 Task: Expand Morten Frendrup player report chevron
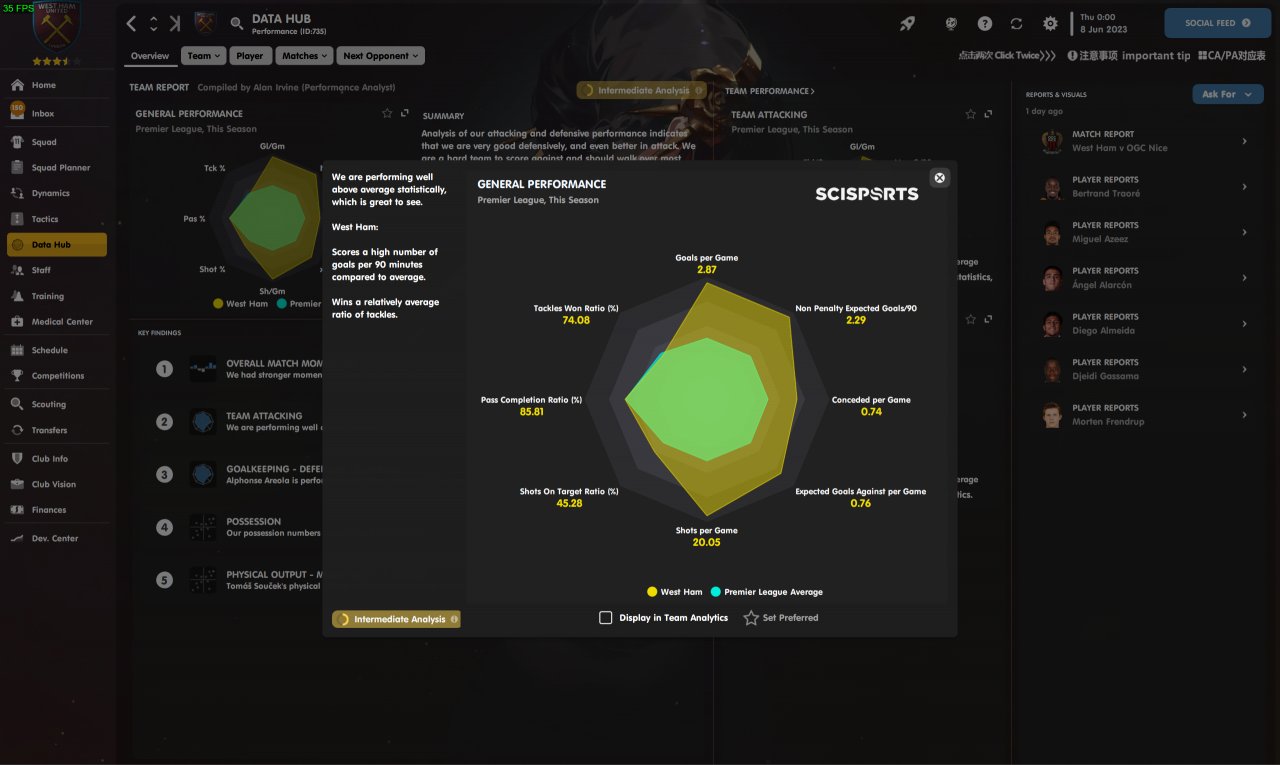click(1245, 415)
